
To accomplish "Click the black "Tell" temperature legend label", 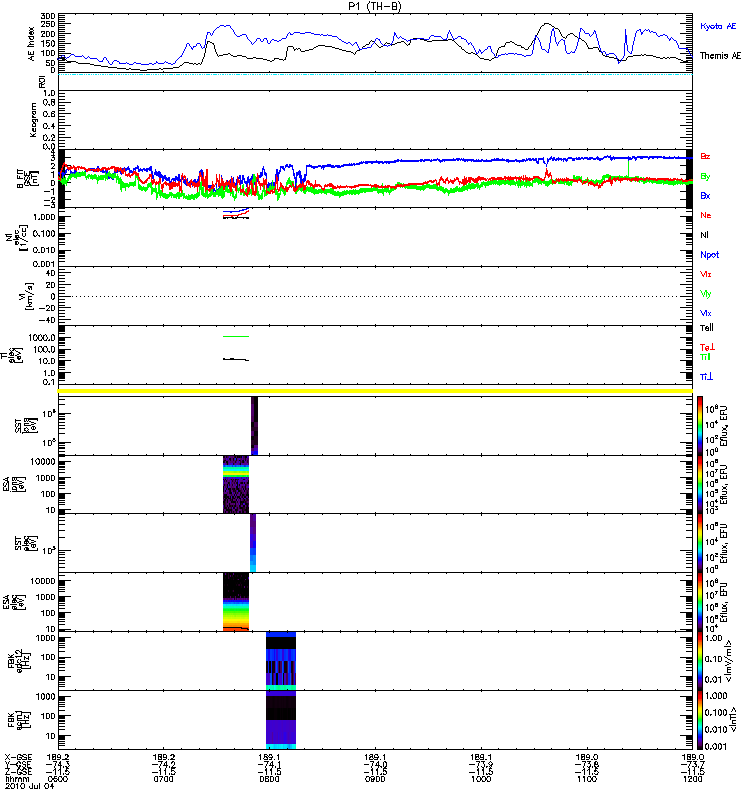I will click(x=707, y=328).
